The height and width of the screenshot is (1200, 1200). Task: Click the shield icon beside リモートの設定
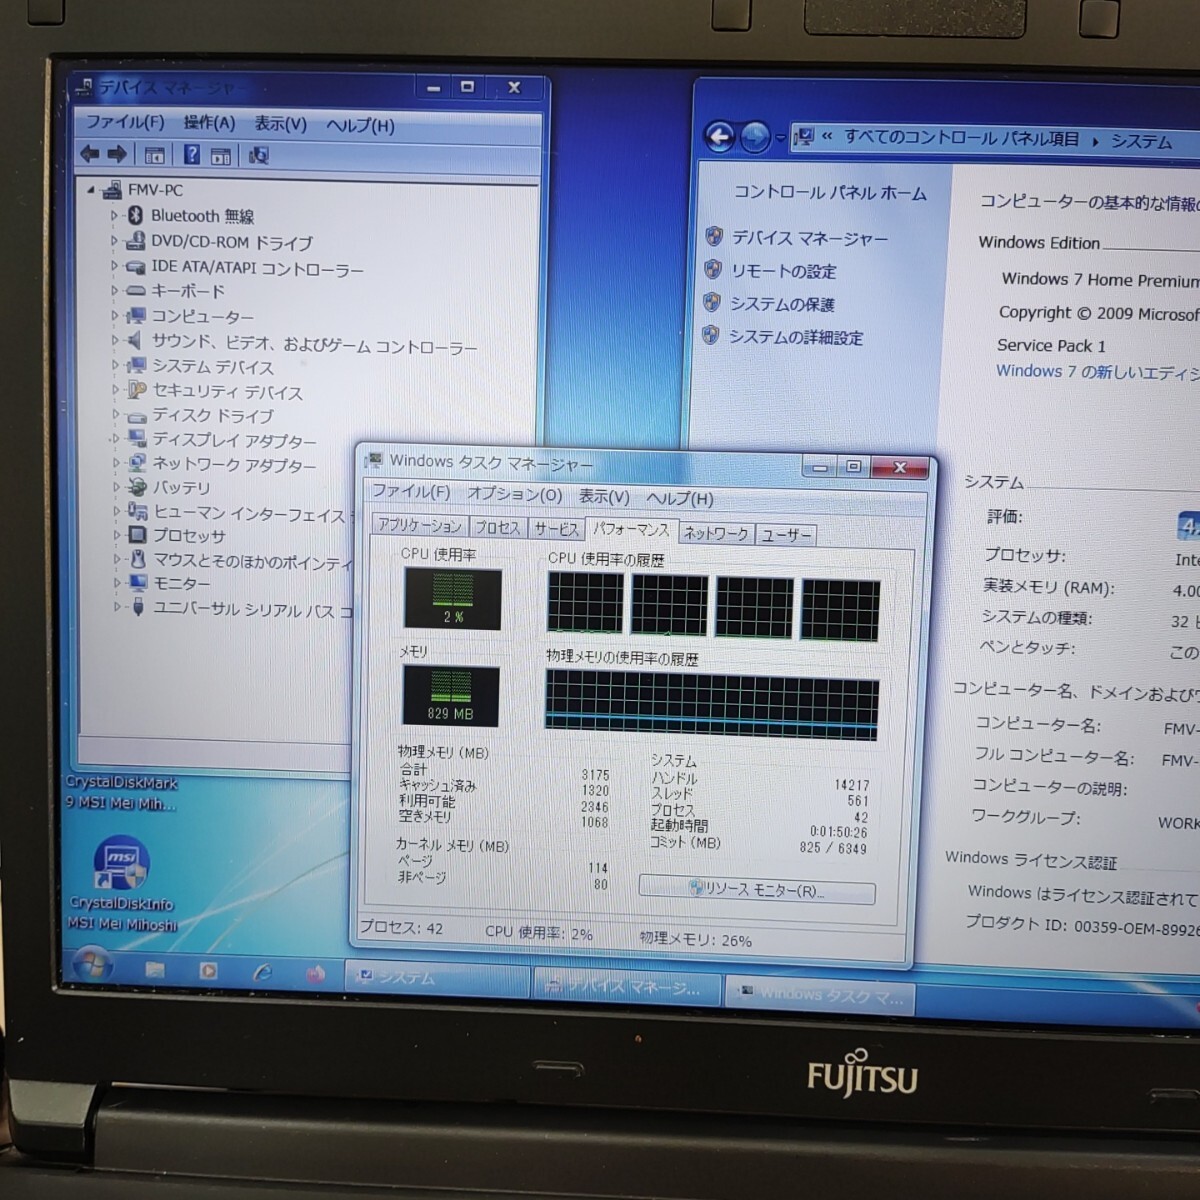713,270
